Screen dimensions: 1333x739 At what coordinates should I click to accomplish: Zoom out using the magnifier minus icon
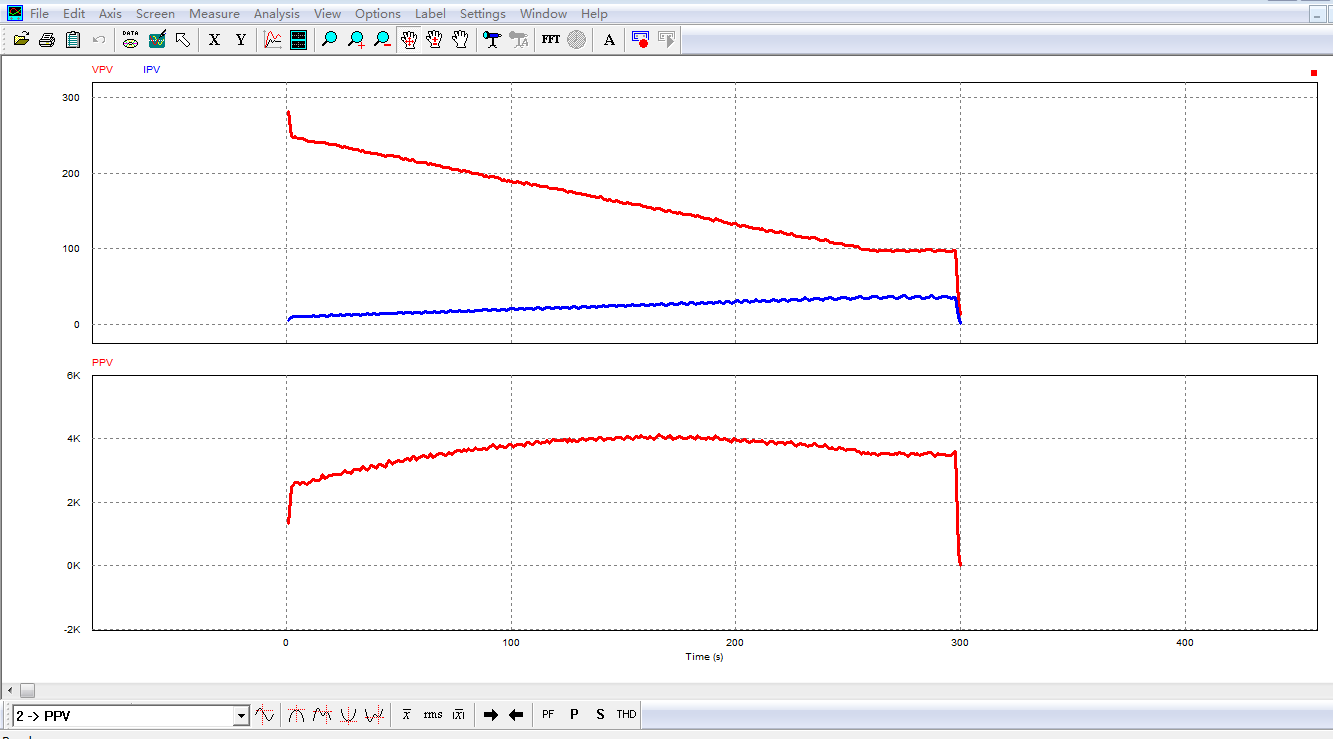[x=382, y=40]
